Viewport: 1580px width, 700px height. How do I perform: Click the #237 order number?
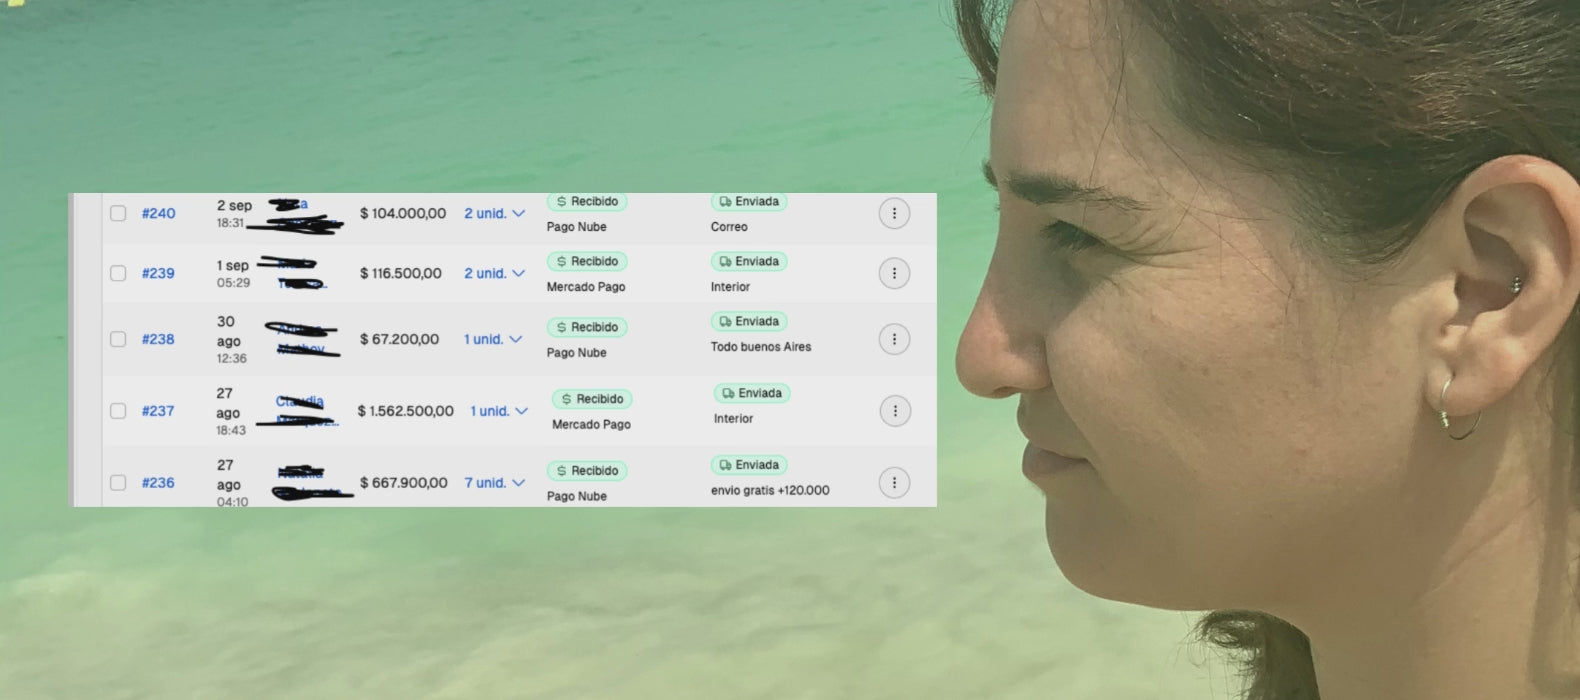click(x=158, y=411)
